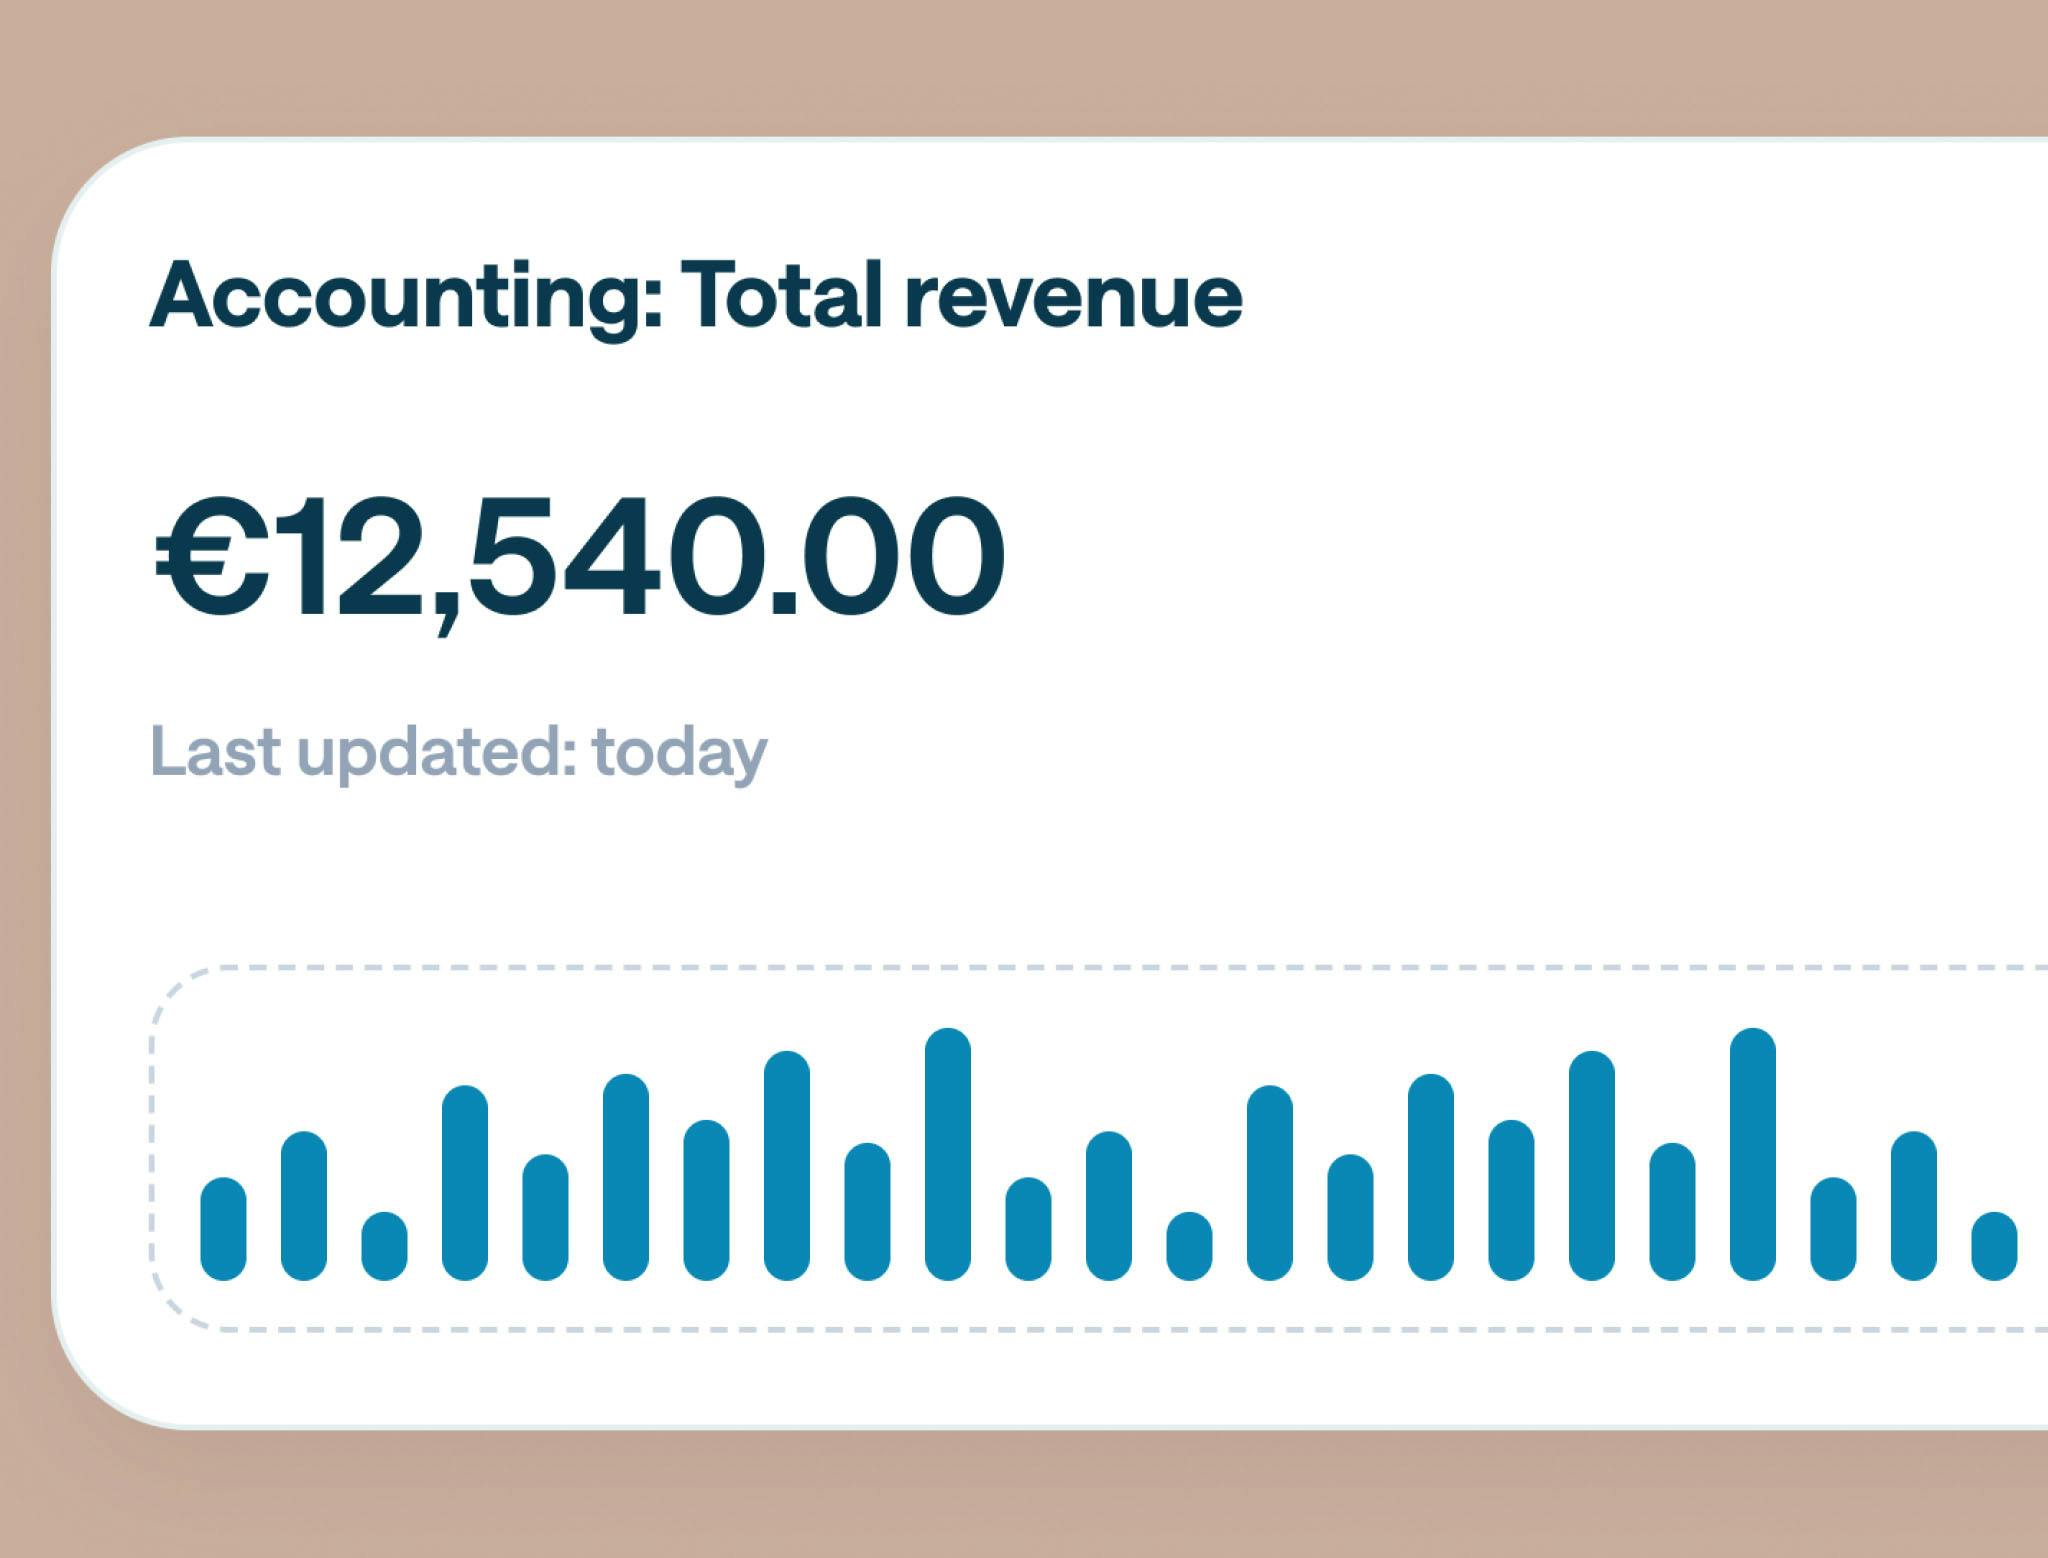
Task: Click the ninth bar in the chart
Action: coord(867,1211)
